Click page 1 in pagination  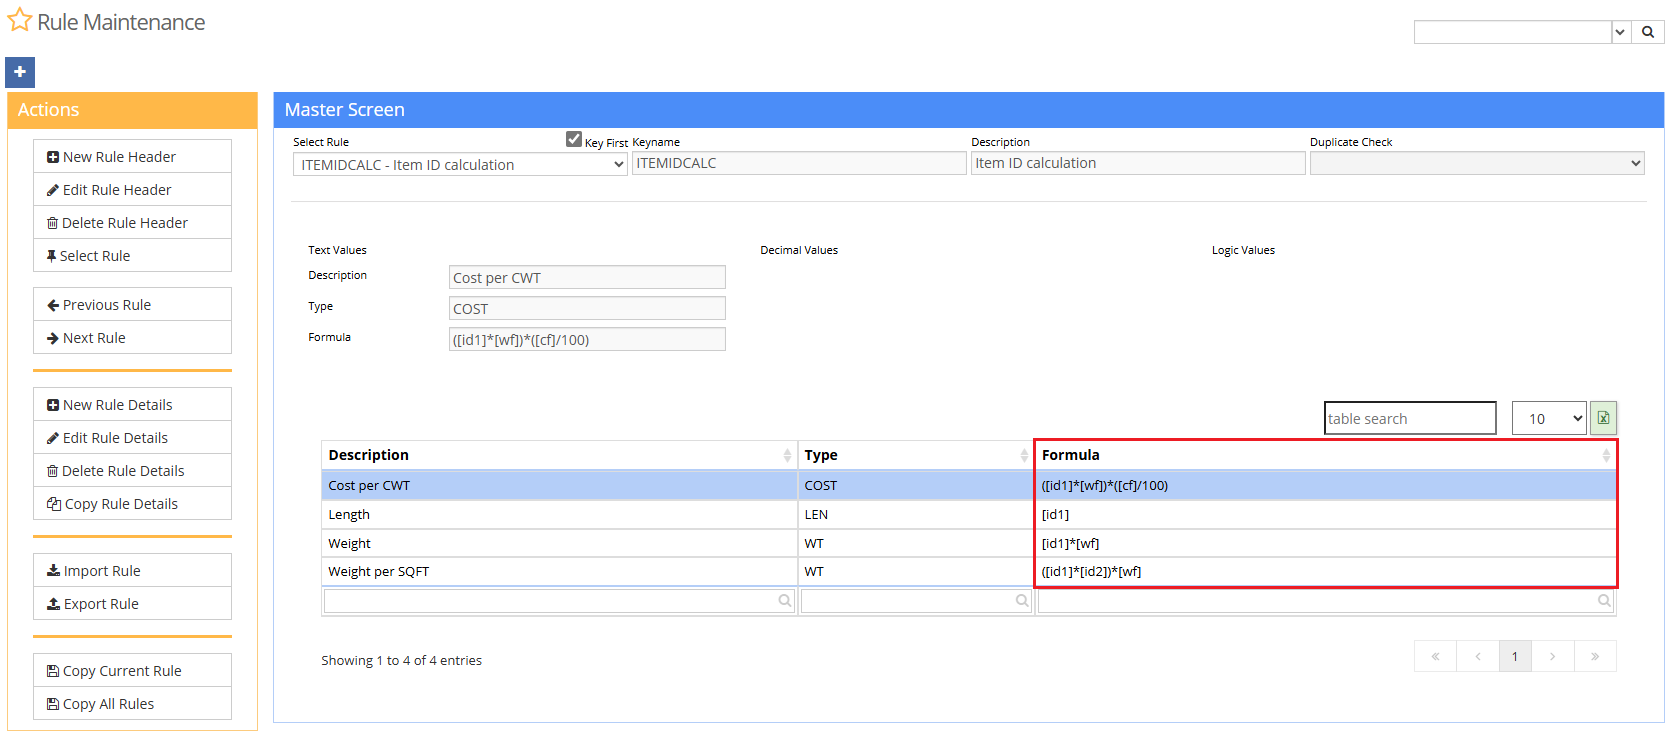(x=1514, y=656)
